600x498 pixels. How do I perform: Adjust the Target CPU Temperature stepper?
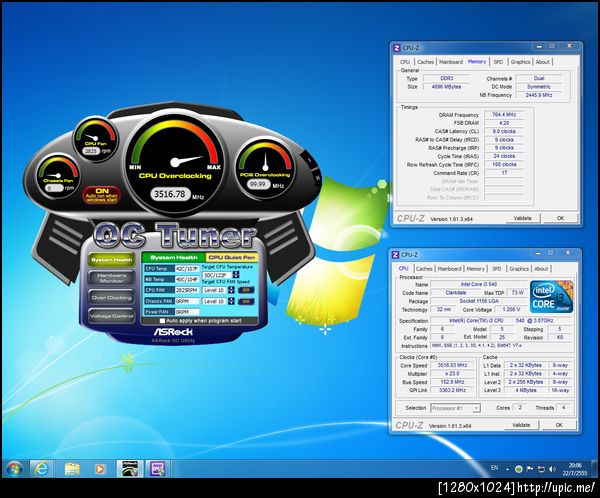pos(236,275)
